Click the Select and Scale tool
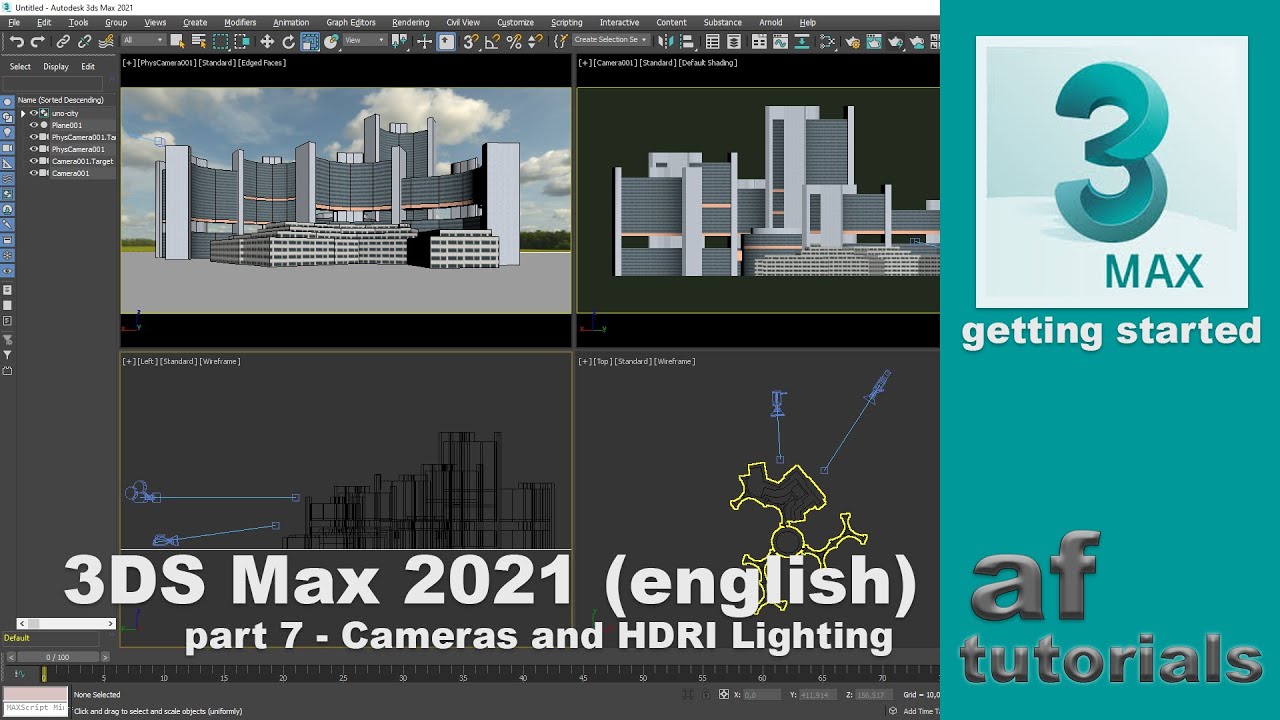The height and width of the screenshot is (720, 1280). click(310, 41)
